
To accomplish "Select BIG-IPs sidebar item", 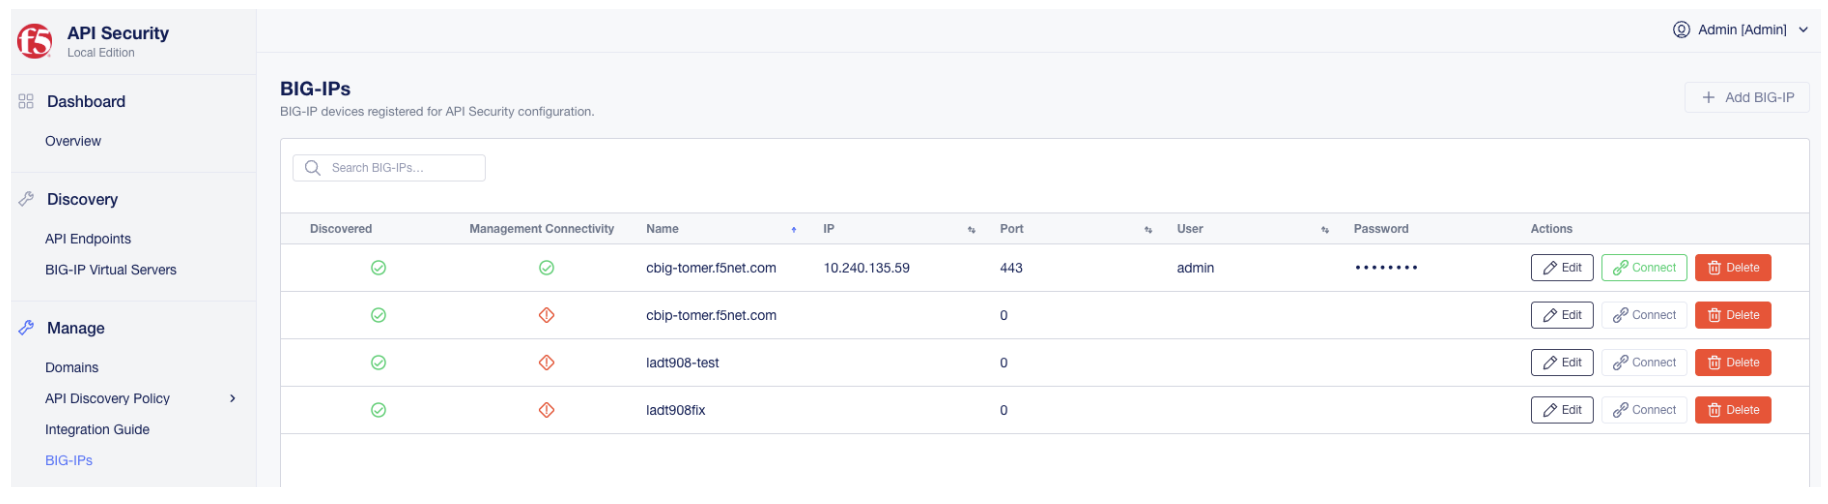I will tap(69, 461).
